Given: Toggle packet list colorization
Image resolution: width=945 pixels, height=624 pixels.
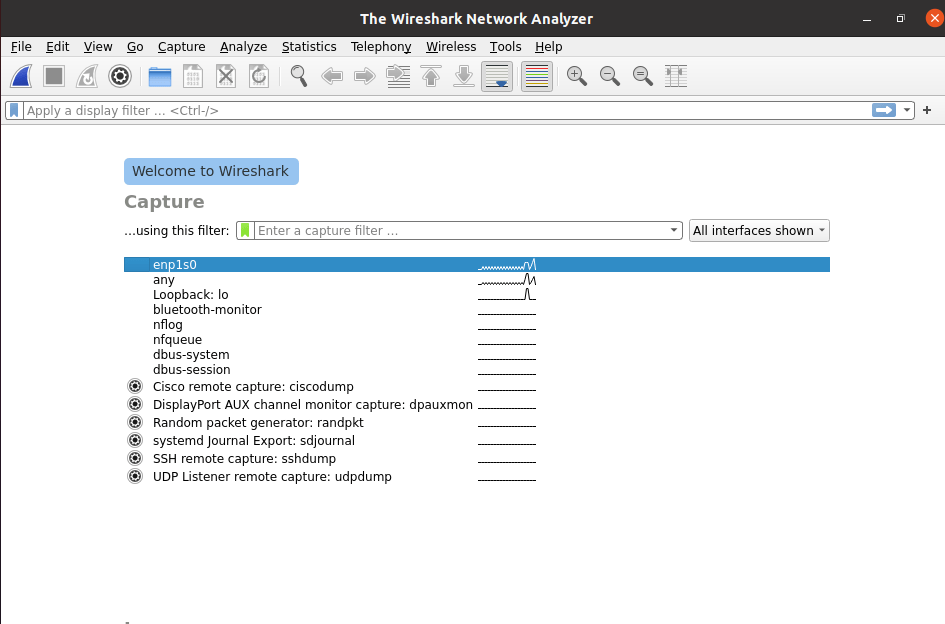Looking at the screenshot, I should 536,77.
